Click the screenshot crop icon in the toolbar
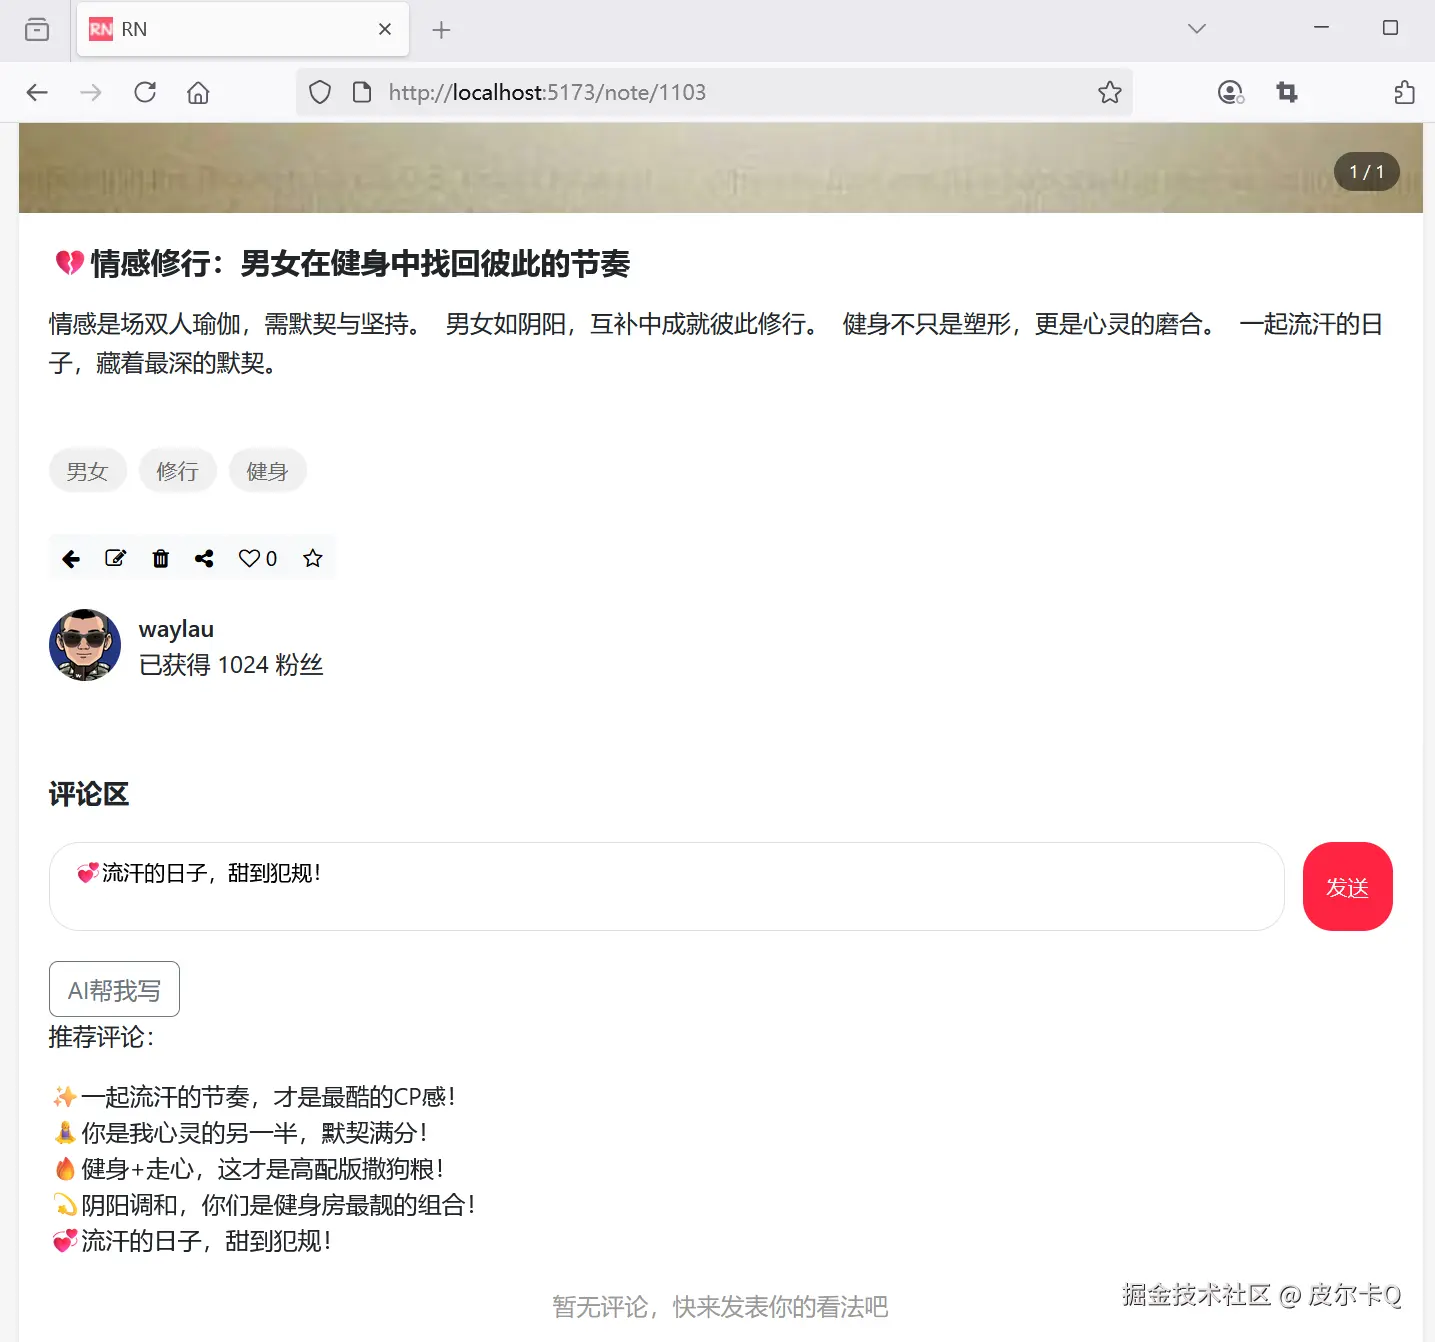Viewport: 1435px width, 1342px height. coord(1287,91)
